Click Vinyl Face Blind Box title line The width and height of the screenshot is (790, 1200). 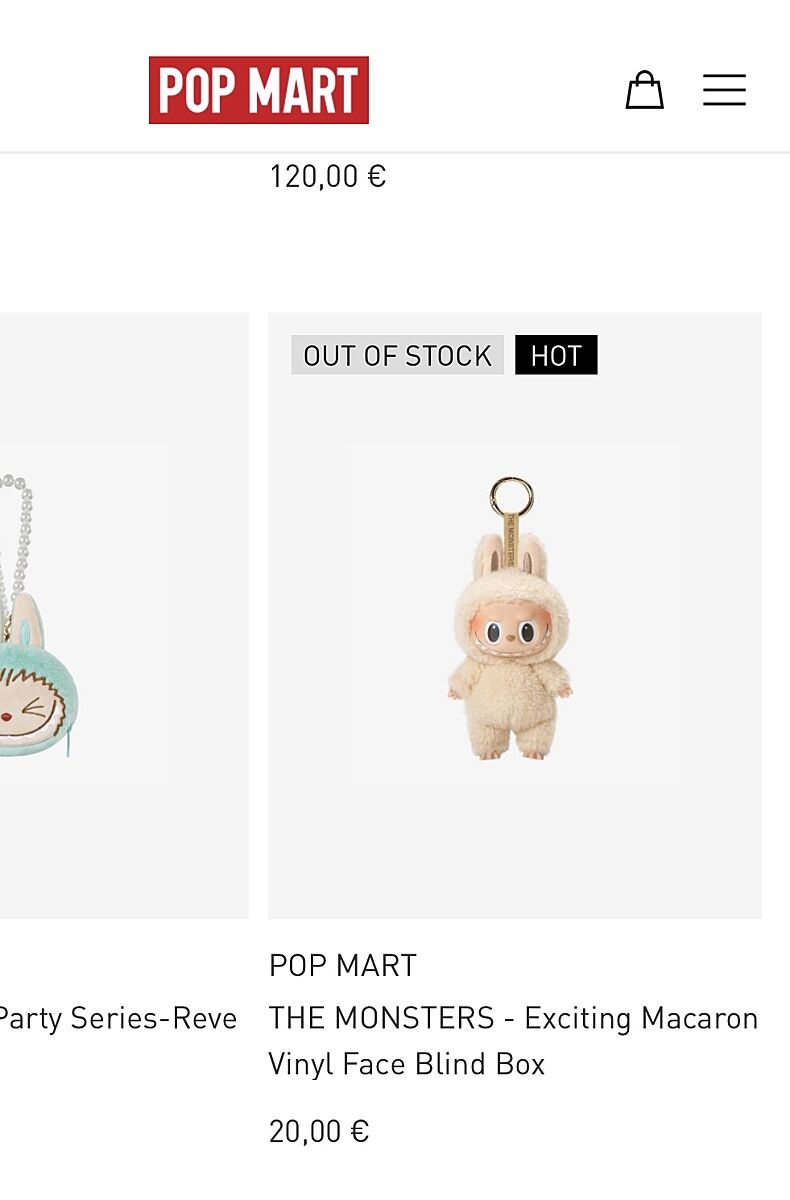tap(407, 1063)
